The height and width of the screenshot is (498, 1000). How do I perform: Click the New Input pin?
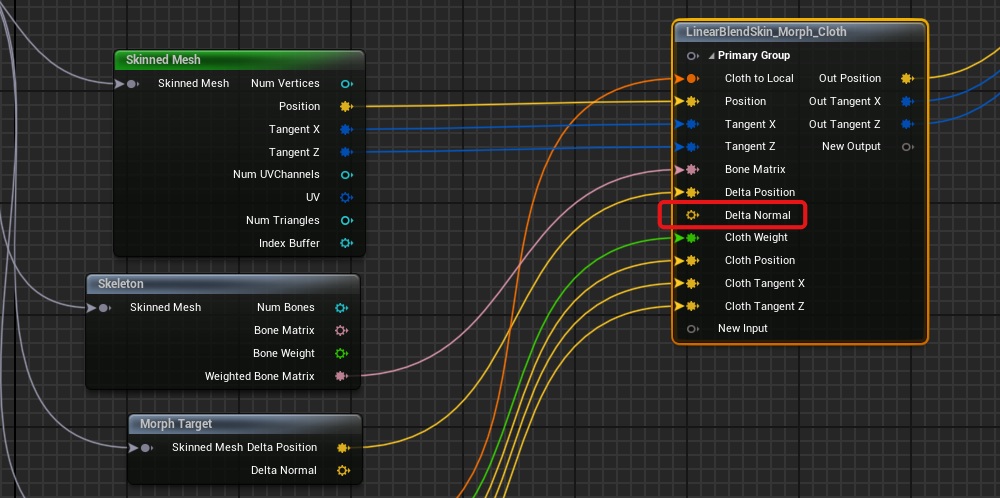click(x=692, y=329)
